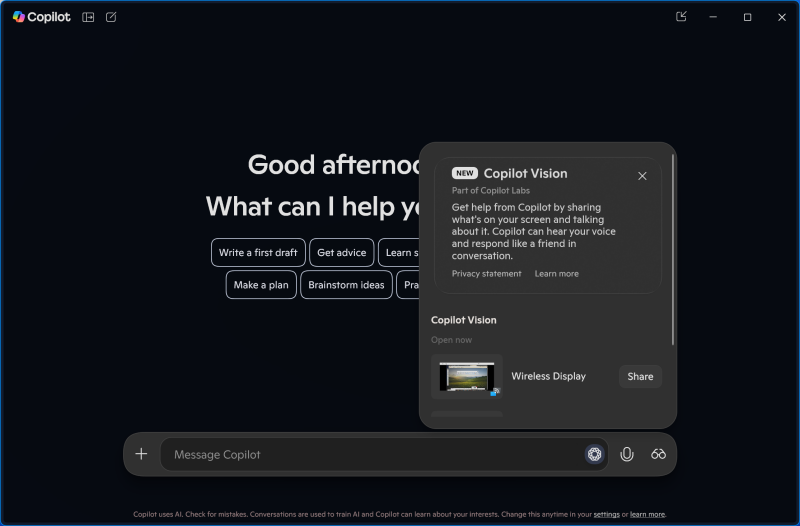Click the pop-out window icon in title bar

coord(681,17)
